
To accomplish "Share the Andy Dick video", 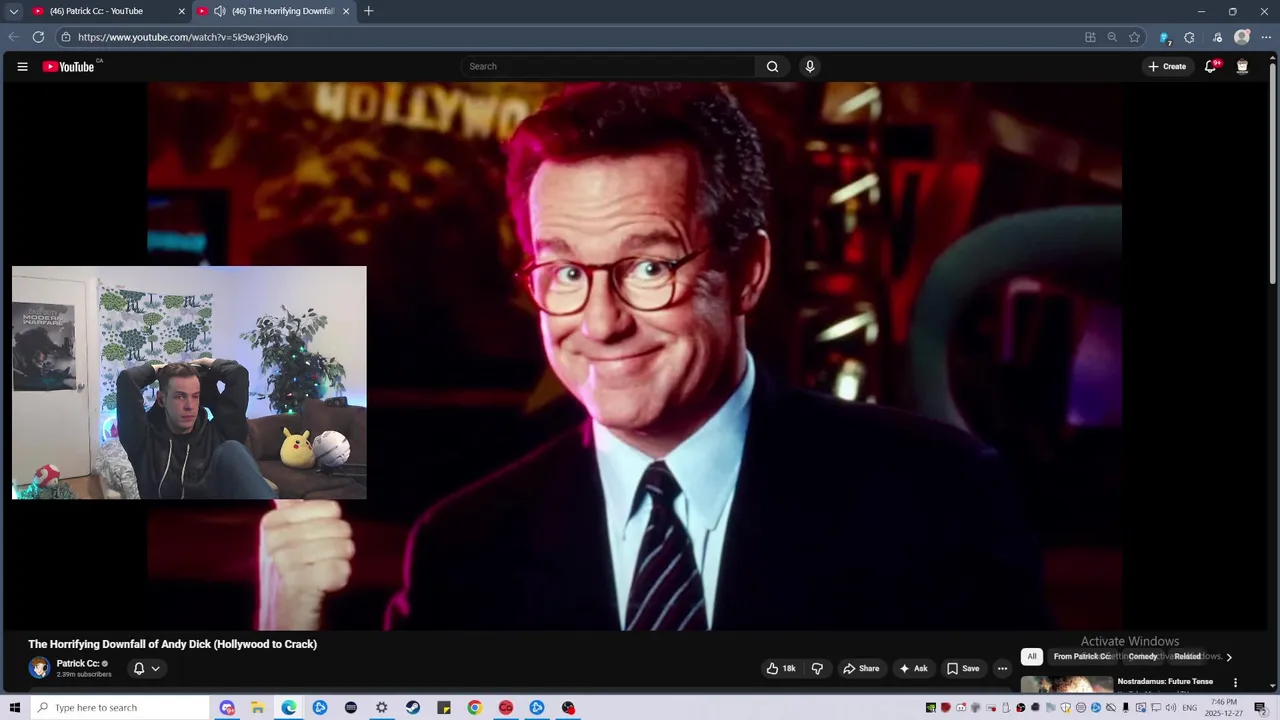I will point(861,668).
